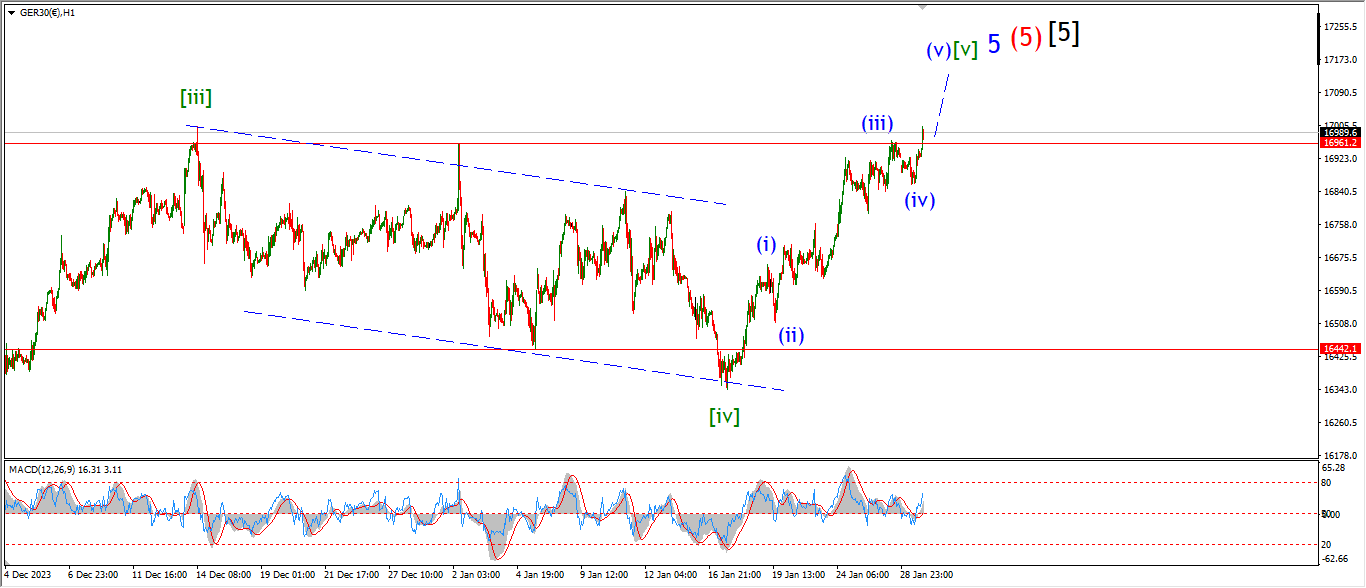Select the blue (i) wave label
This screenshot has width=1366, height=588.
[x=766, y=244]
